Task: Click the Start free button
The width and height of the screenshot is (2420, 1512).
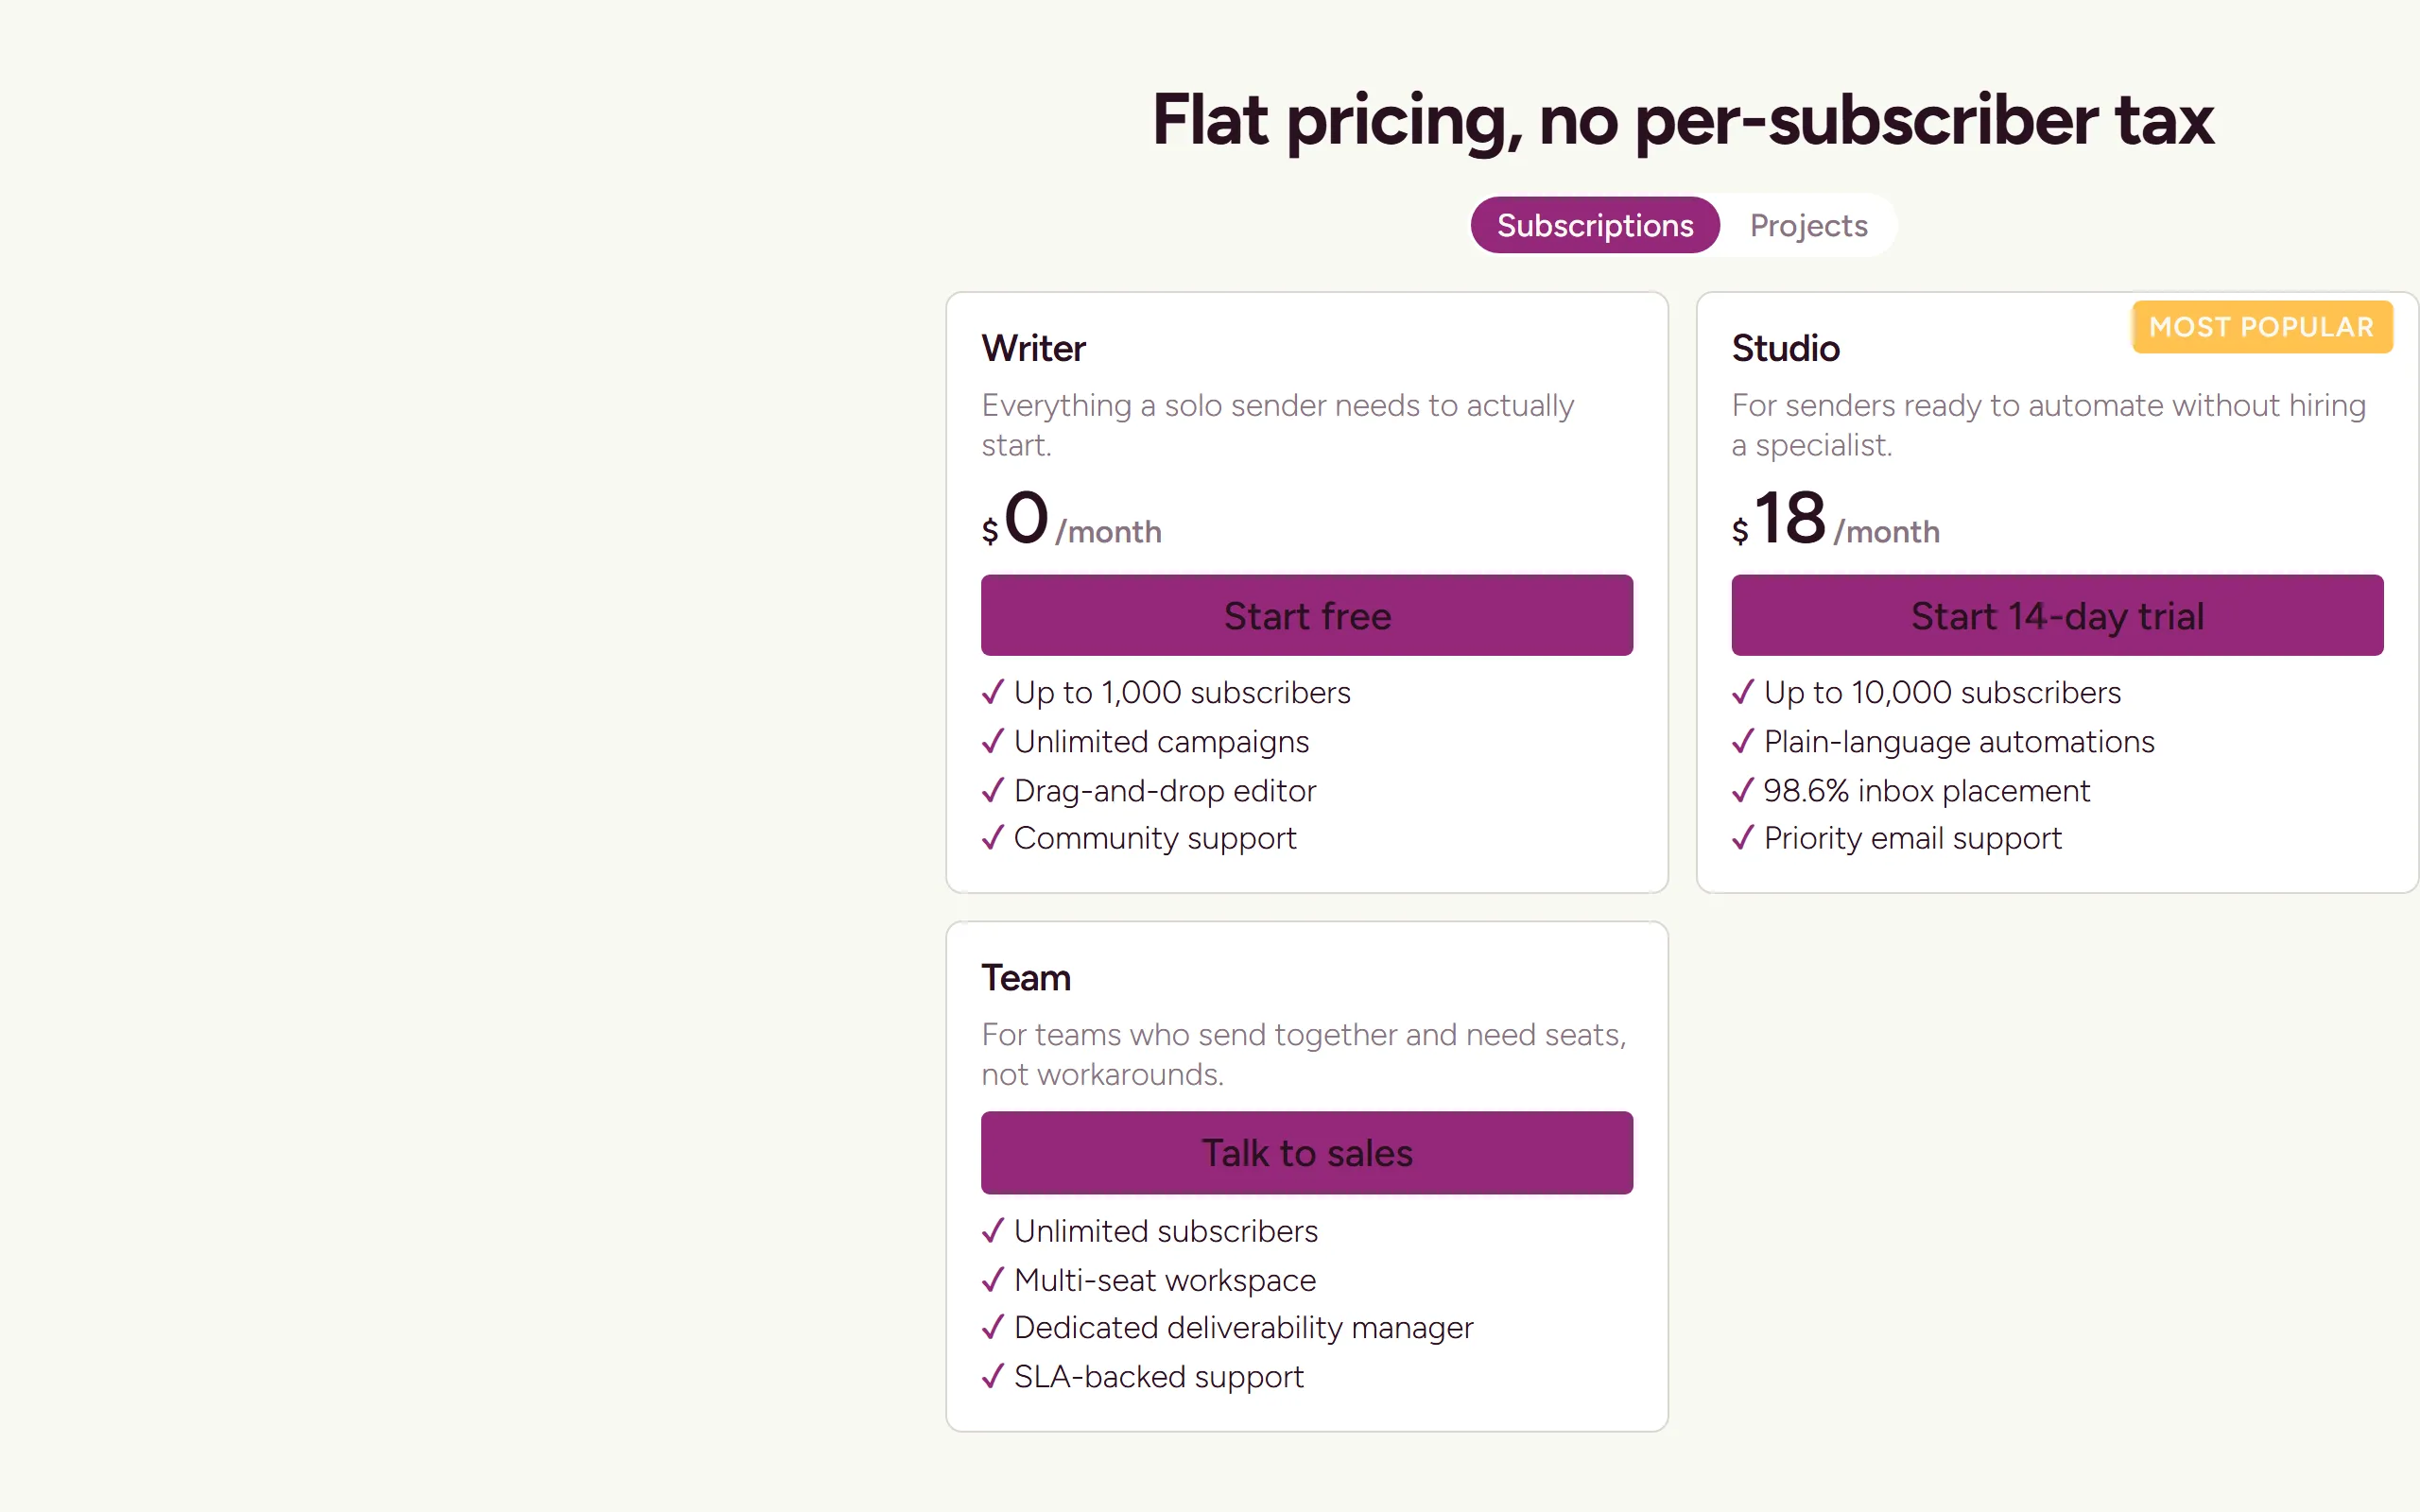Action: point(1307,615)
